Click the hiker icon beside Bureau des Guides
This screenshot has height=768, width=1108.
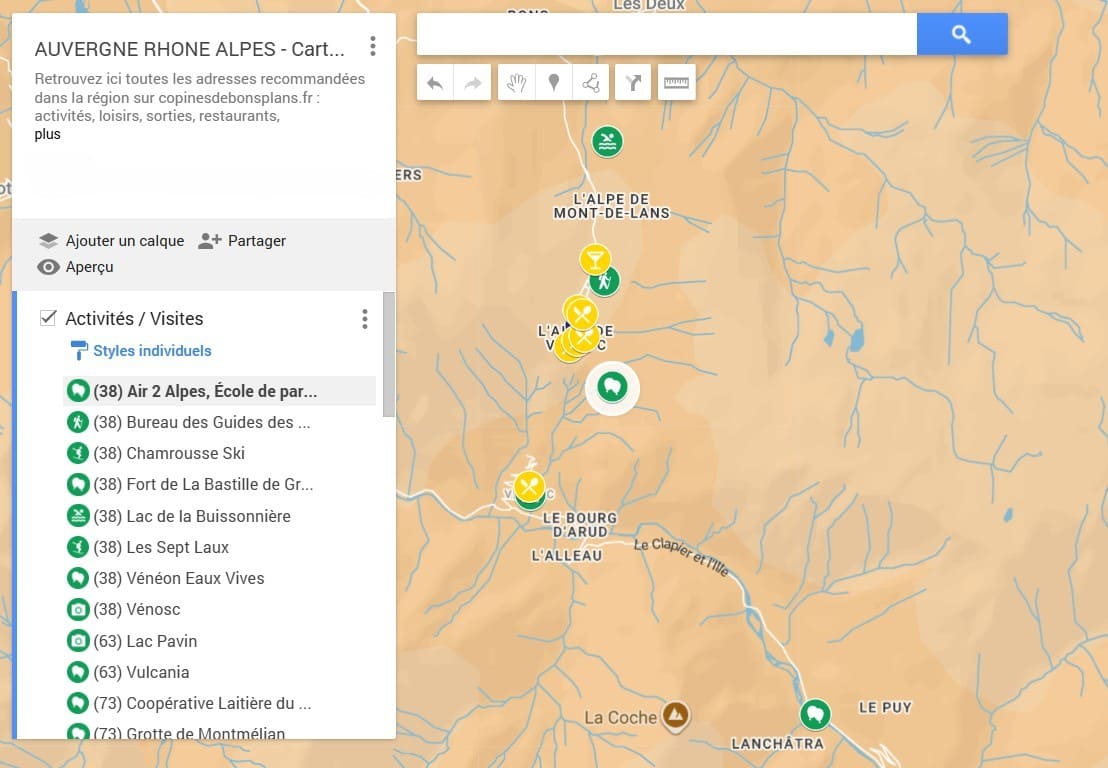click(78, 423)
